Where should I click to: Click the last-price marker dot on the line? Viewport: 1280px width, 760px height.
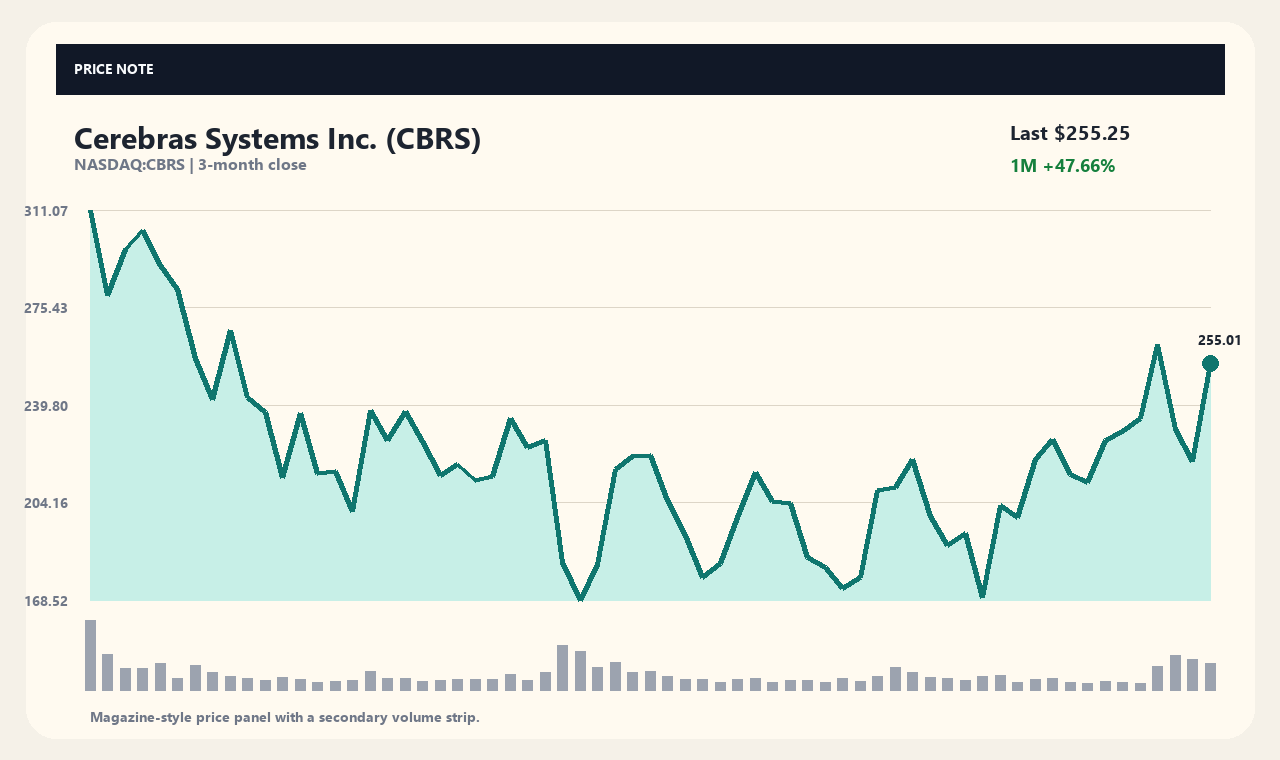[1210, 364]
